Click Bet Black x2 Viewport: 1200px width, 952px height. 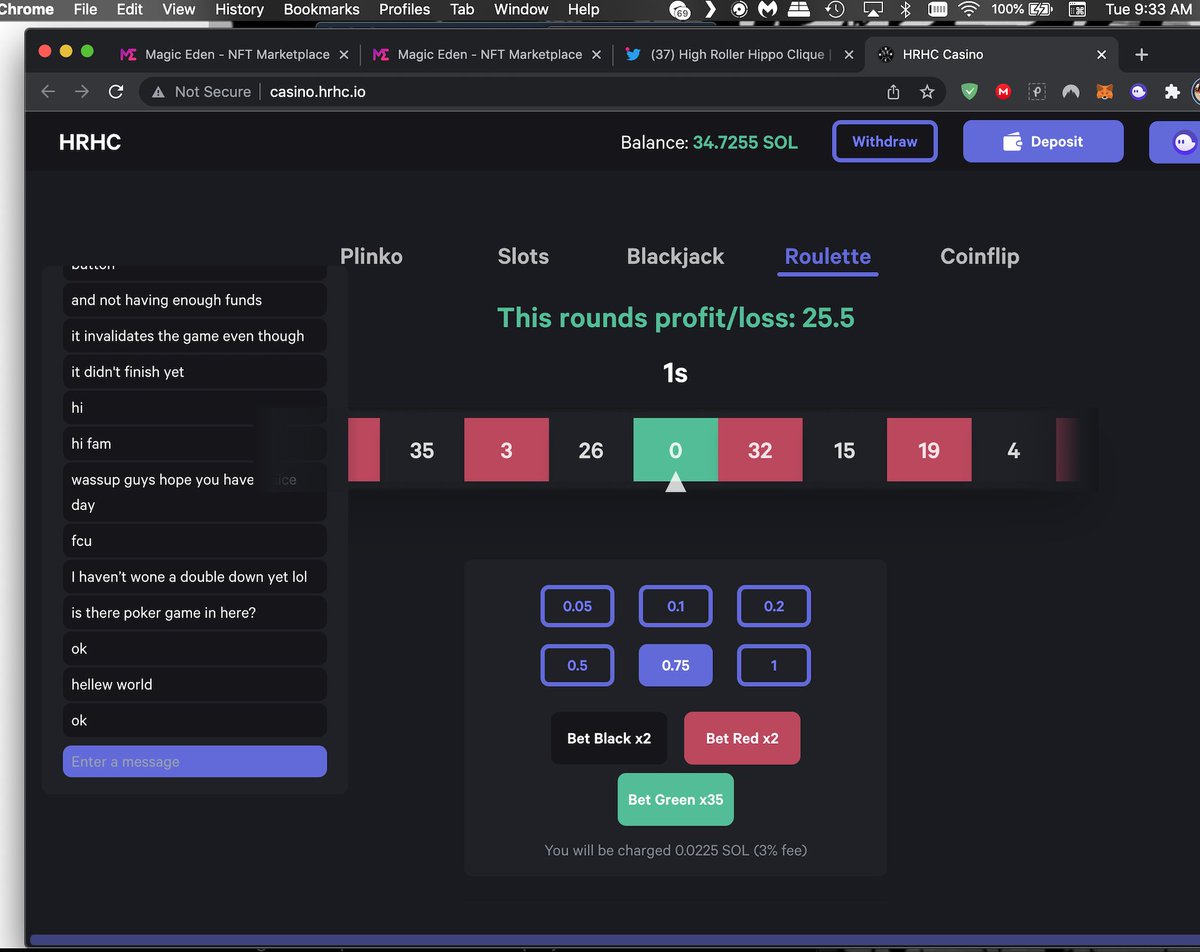tap(609, 738)
